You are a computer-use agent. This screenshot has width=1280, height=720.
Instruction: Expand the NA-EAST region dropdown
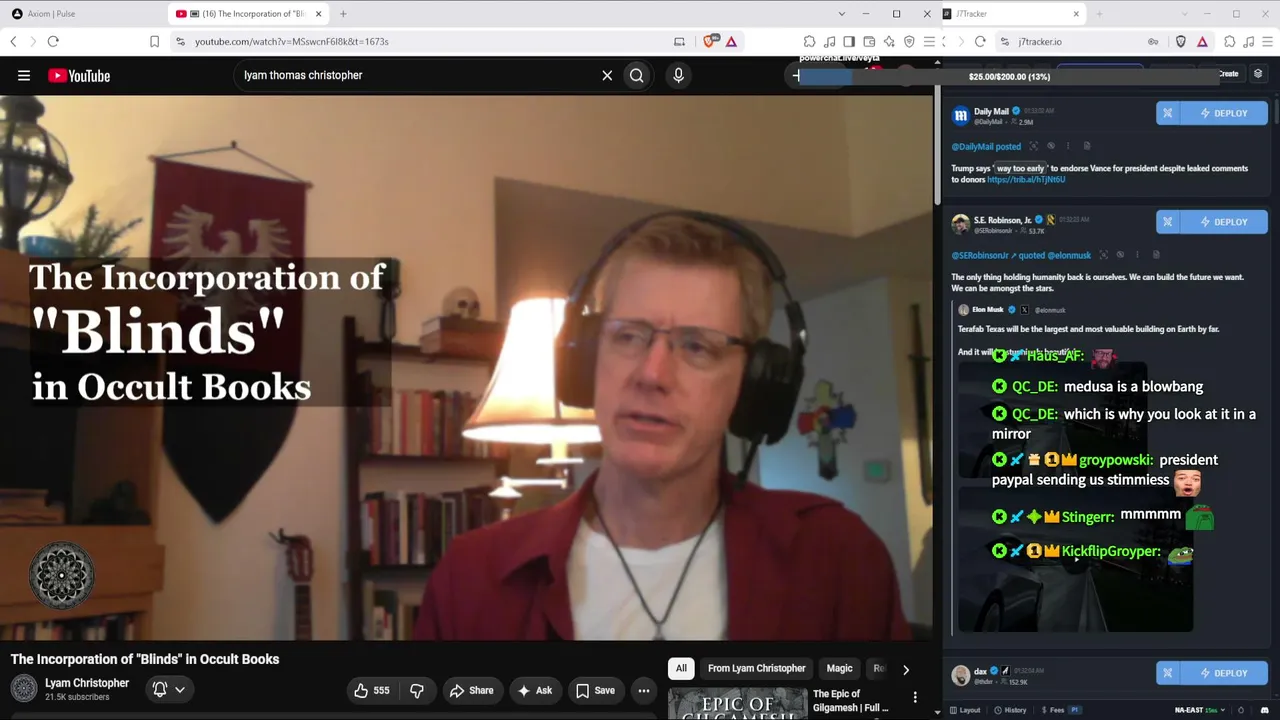1200,710
